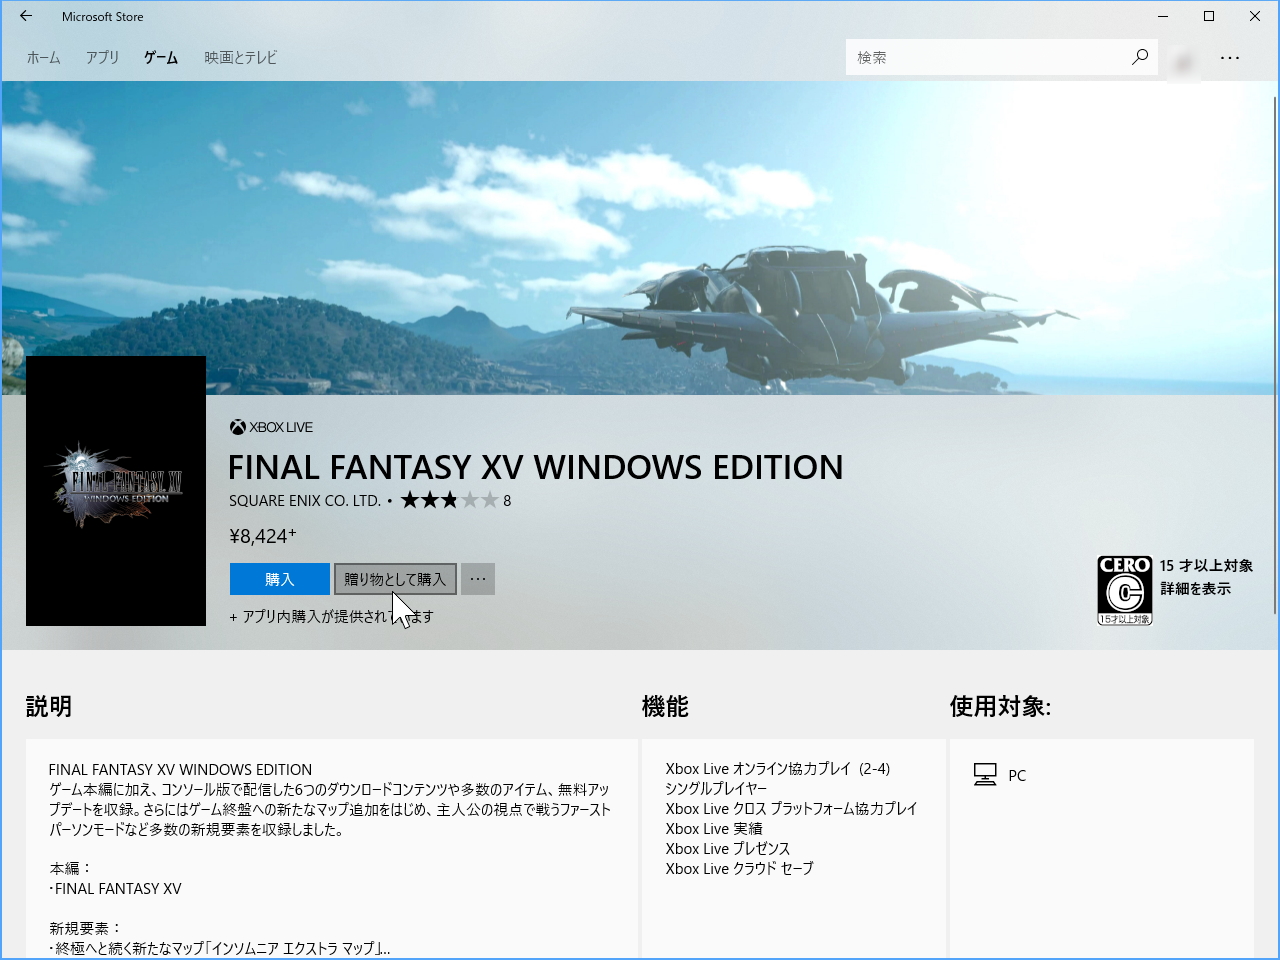The width and height of the screenshot is (1280, 960).
Task: Click the FINAL FANTASY XV box art thumbnail
Action: 116,490
